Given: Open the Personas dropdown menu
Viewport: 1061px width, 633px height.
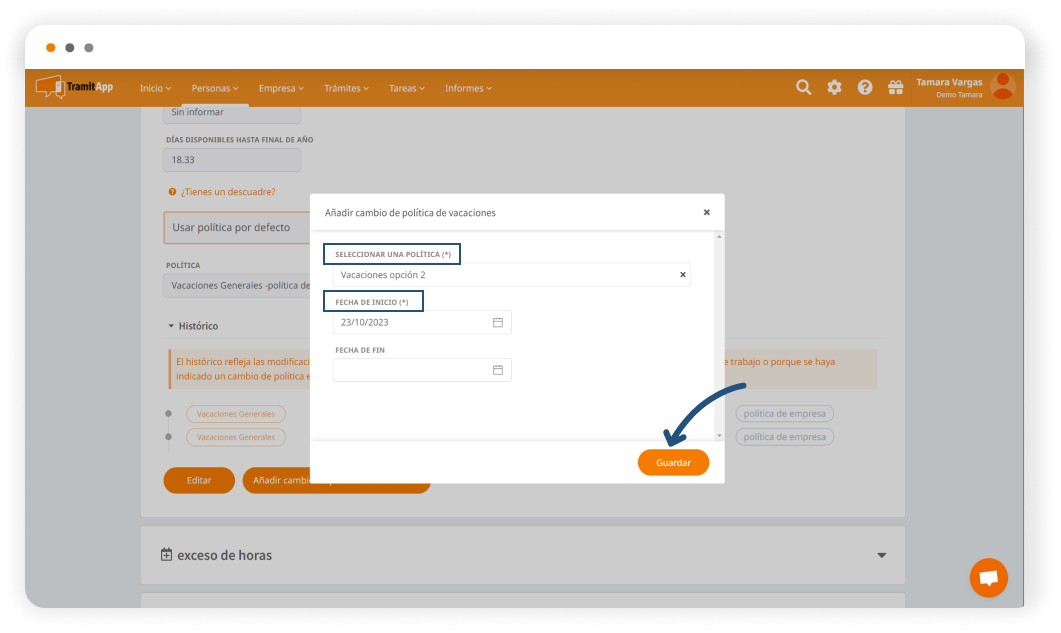Looking at the screenshot, I should click(x=216, y=88).
